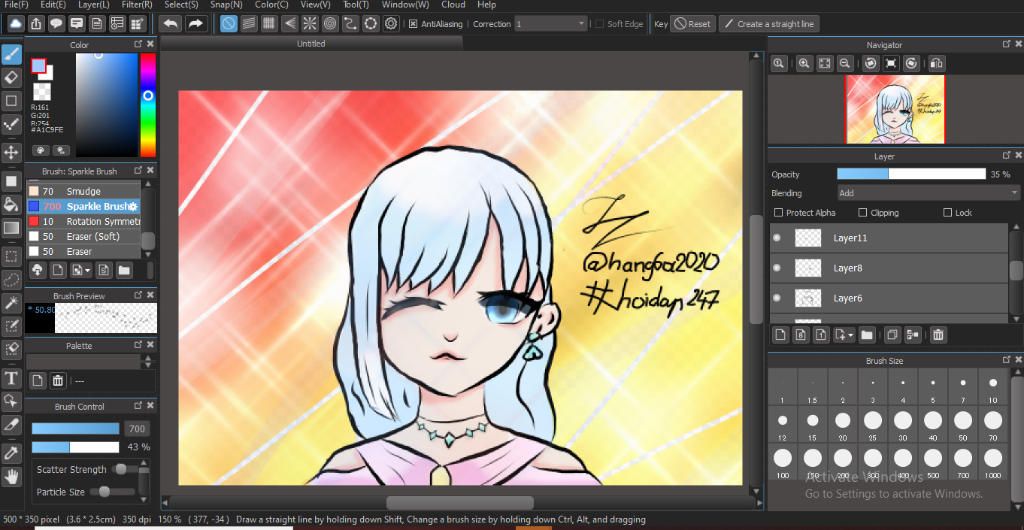Select the Brush tool in the left toolbar

[11, 55]
